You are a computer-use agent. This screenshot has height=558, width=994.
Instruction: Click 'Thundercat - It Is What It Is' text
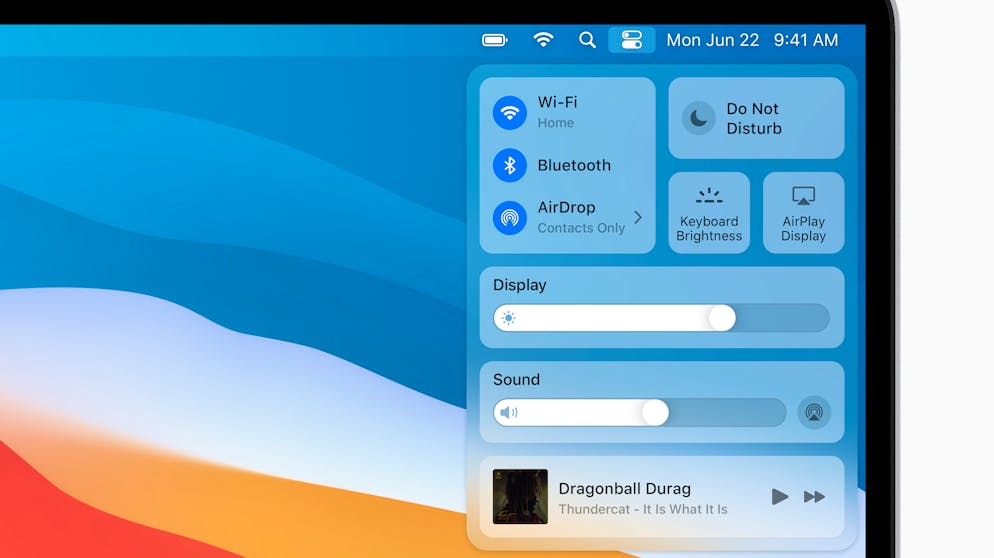[643, 509]
